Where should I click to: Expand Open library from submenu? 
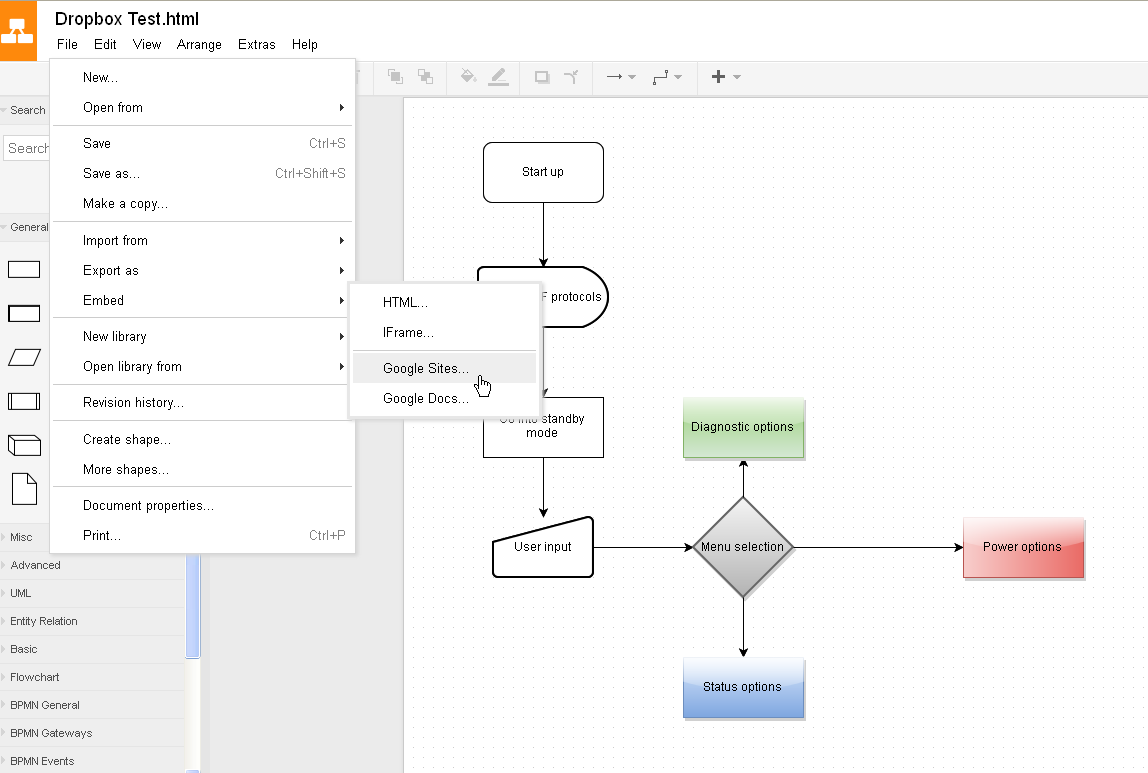(x=203, y=367)
